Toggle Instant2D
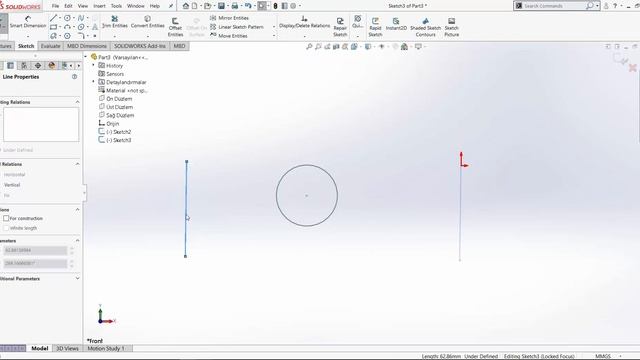This screenshot has height=360, width=640. pos(396,24)
